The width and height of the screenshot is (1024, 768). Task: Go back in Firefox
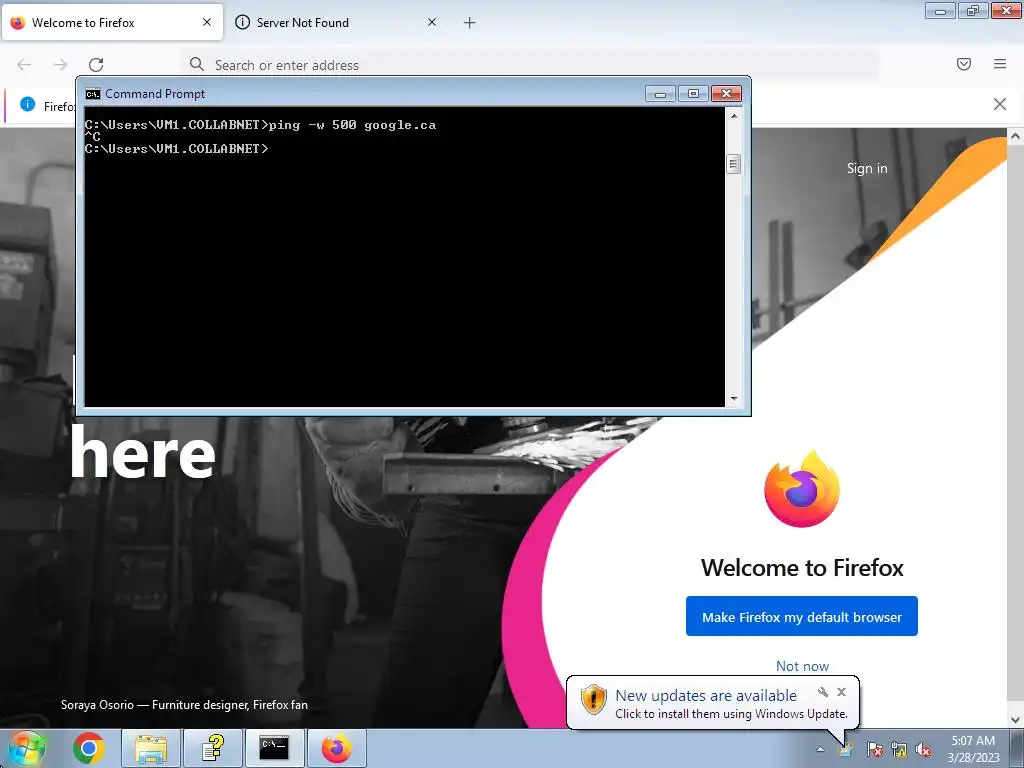pyautogui.click(x=24, y=65)
